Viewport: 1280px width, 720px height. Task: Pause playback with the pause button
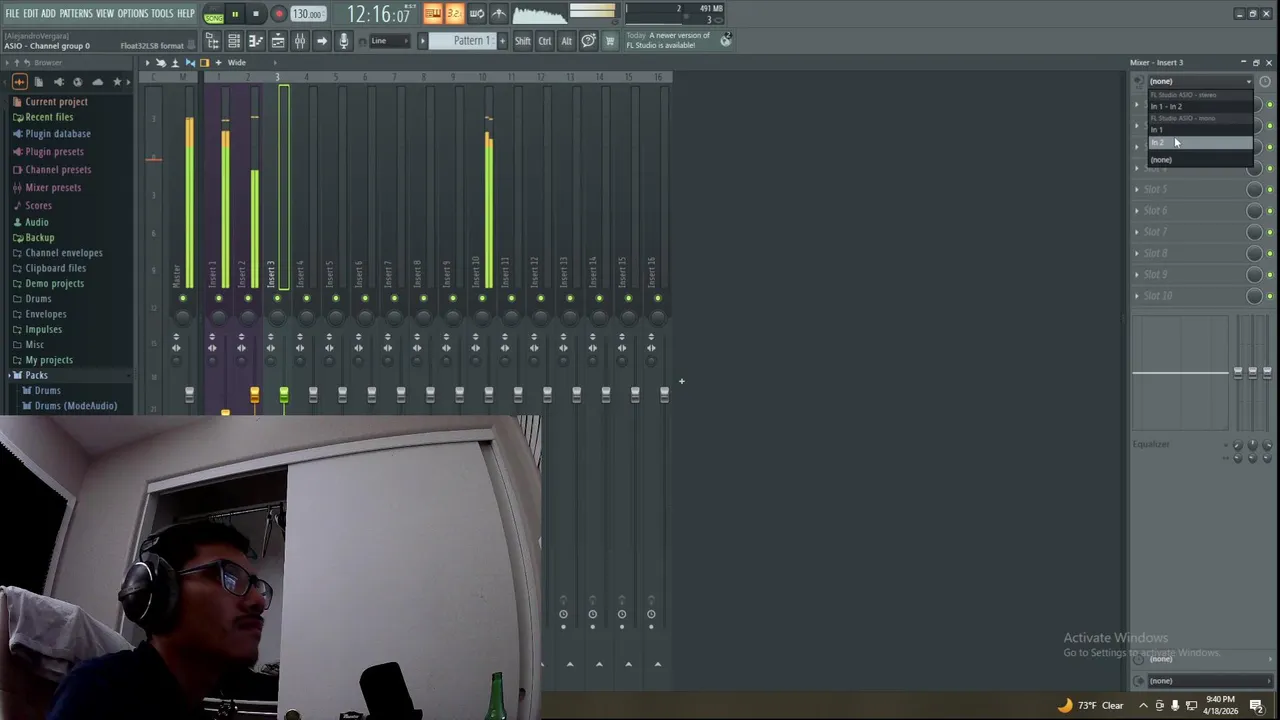[x=235, y=14]
